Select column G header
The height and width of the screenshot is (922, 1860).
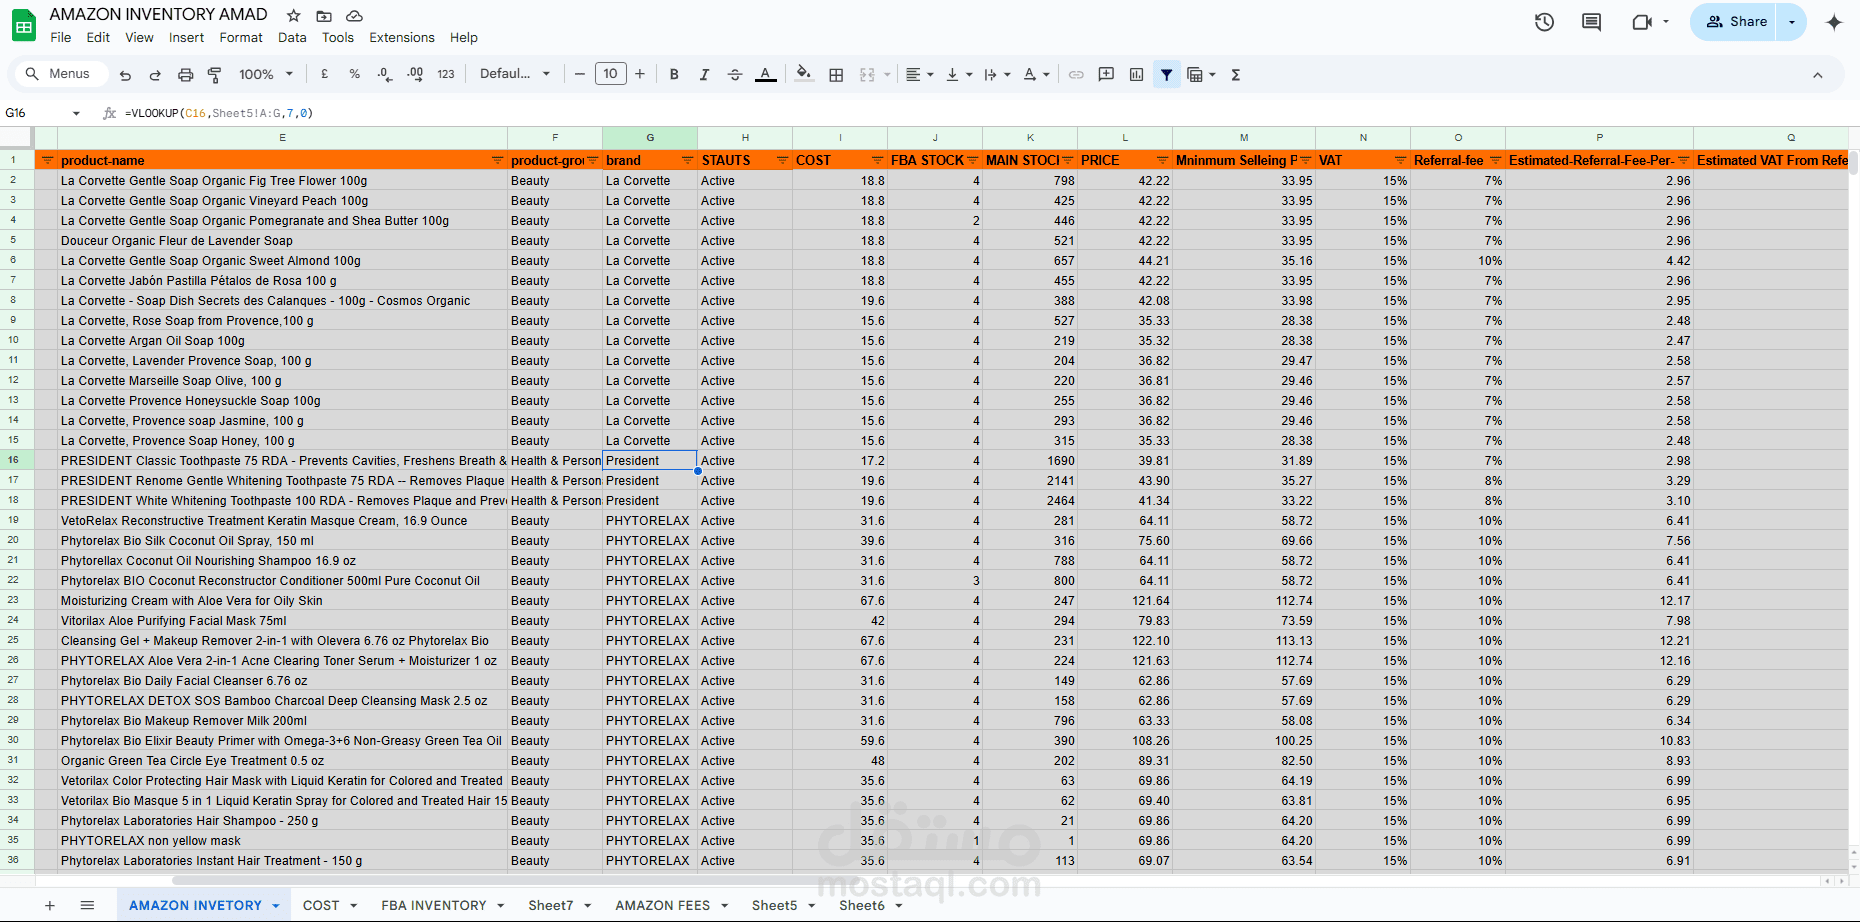[x=650, y=138]
